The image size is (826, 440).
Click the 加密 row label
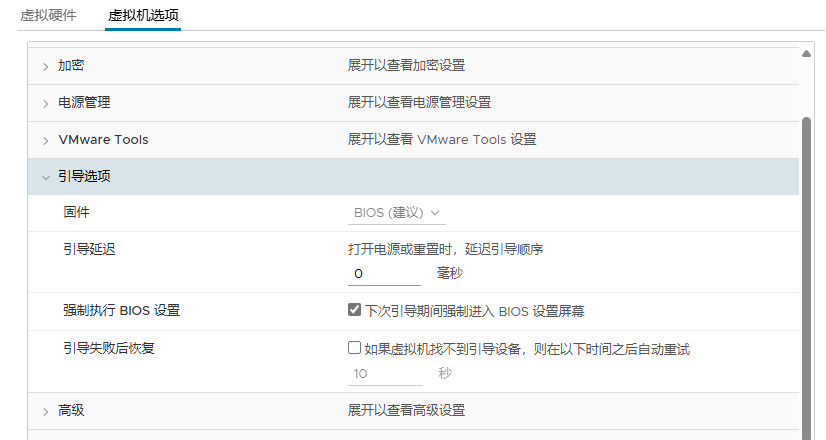[x=71, y=66]
